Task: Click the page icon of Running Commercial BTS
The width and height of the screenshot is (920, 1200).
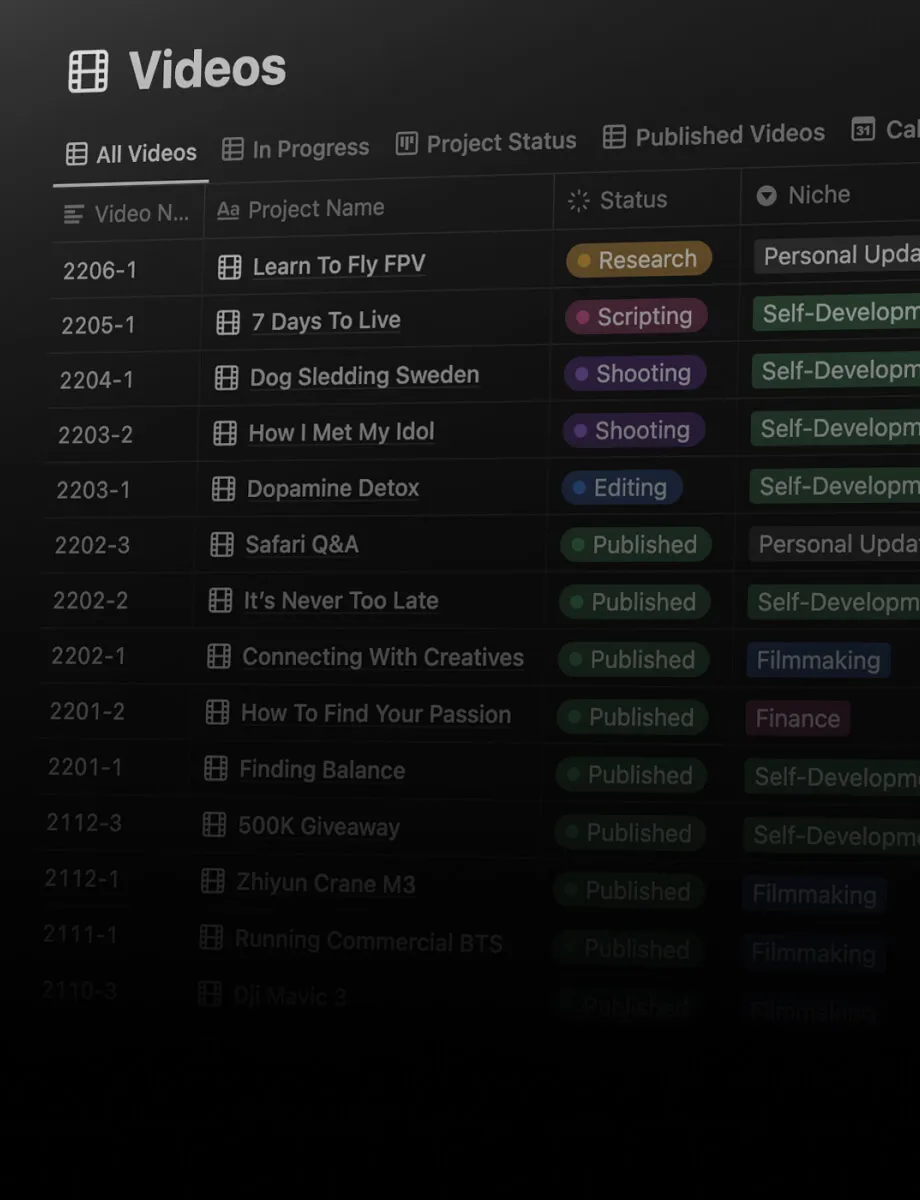Action: [211, 938]
